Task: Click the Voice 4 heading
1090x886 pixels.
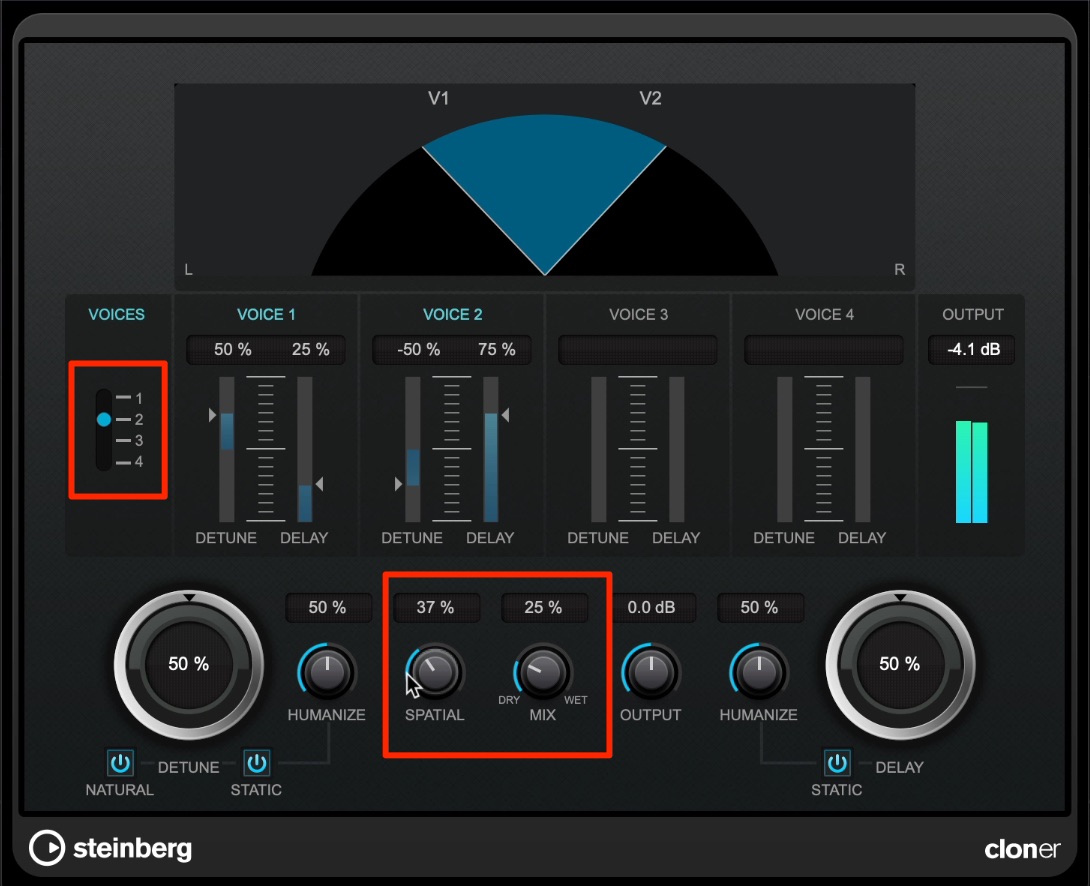Action: click(x=824, y=315)
